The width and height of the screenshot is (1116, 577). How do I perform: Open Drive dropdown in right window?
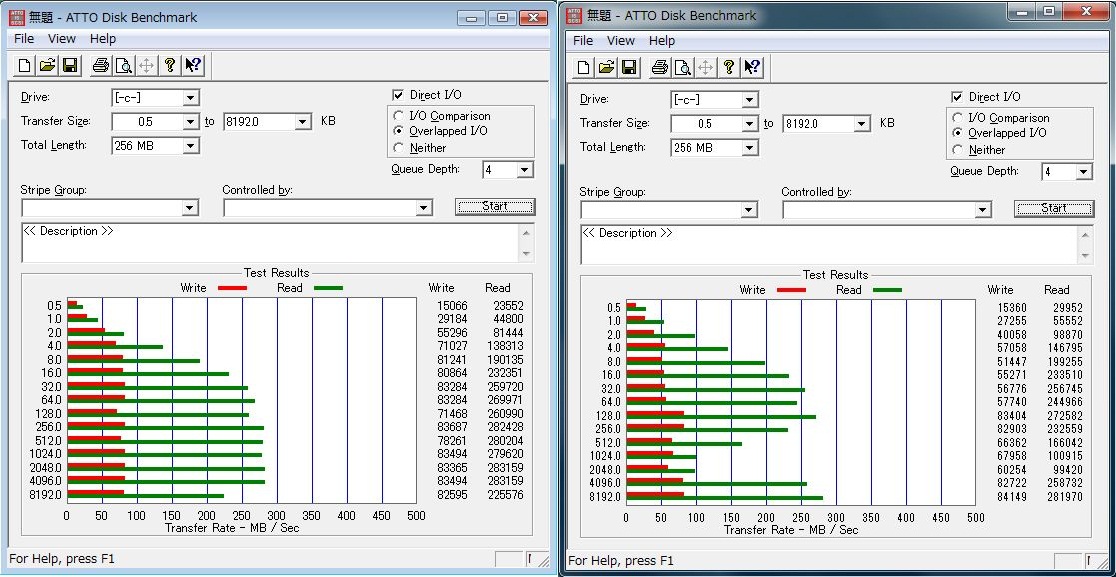pos(749,100)
